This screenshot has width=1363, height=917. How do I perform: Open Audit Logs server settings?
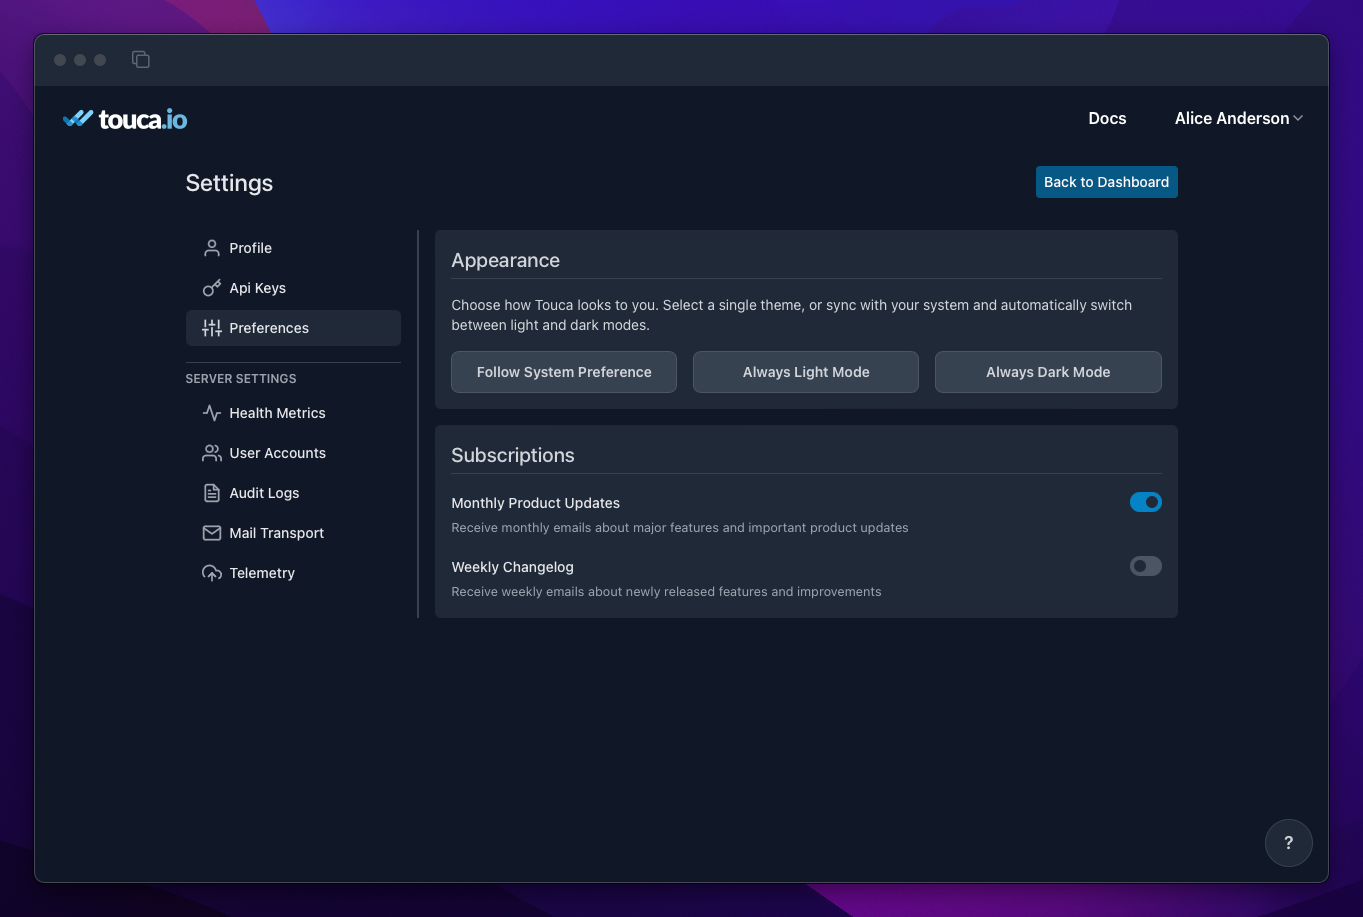point(293,493)
